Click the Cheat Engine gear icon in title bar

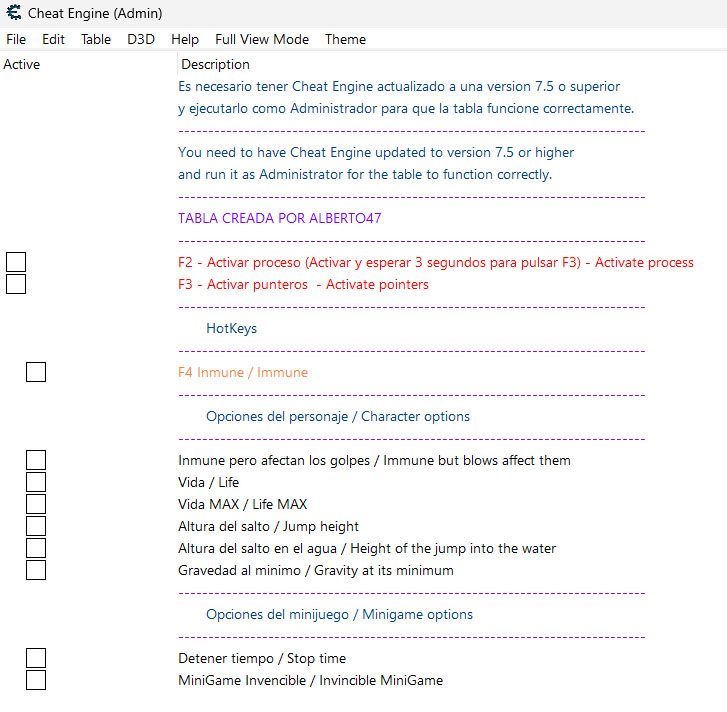14,13
